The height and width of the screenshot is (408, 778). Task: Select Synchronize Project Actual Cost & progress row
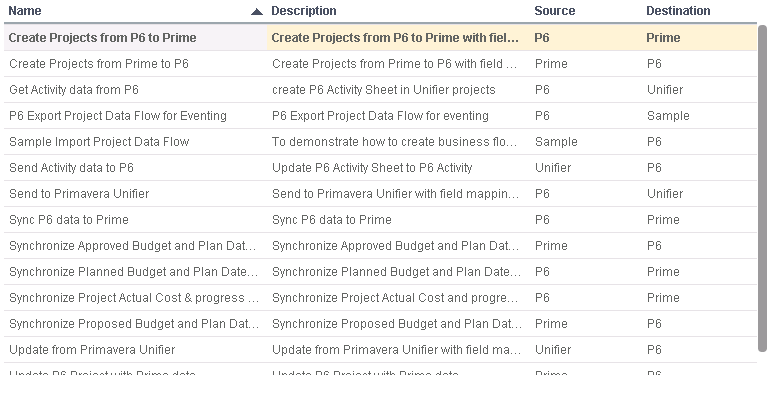(x=133, y=298)
